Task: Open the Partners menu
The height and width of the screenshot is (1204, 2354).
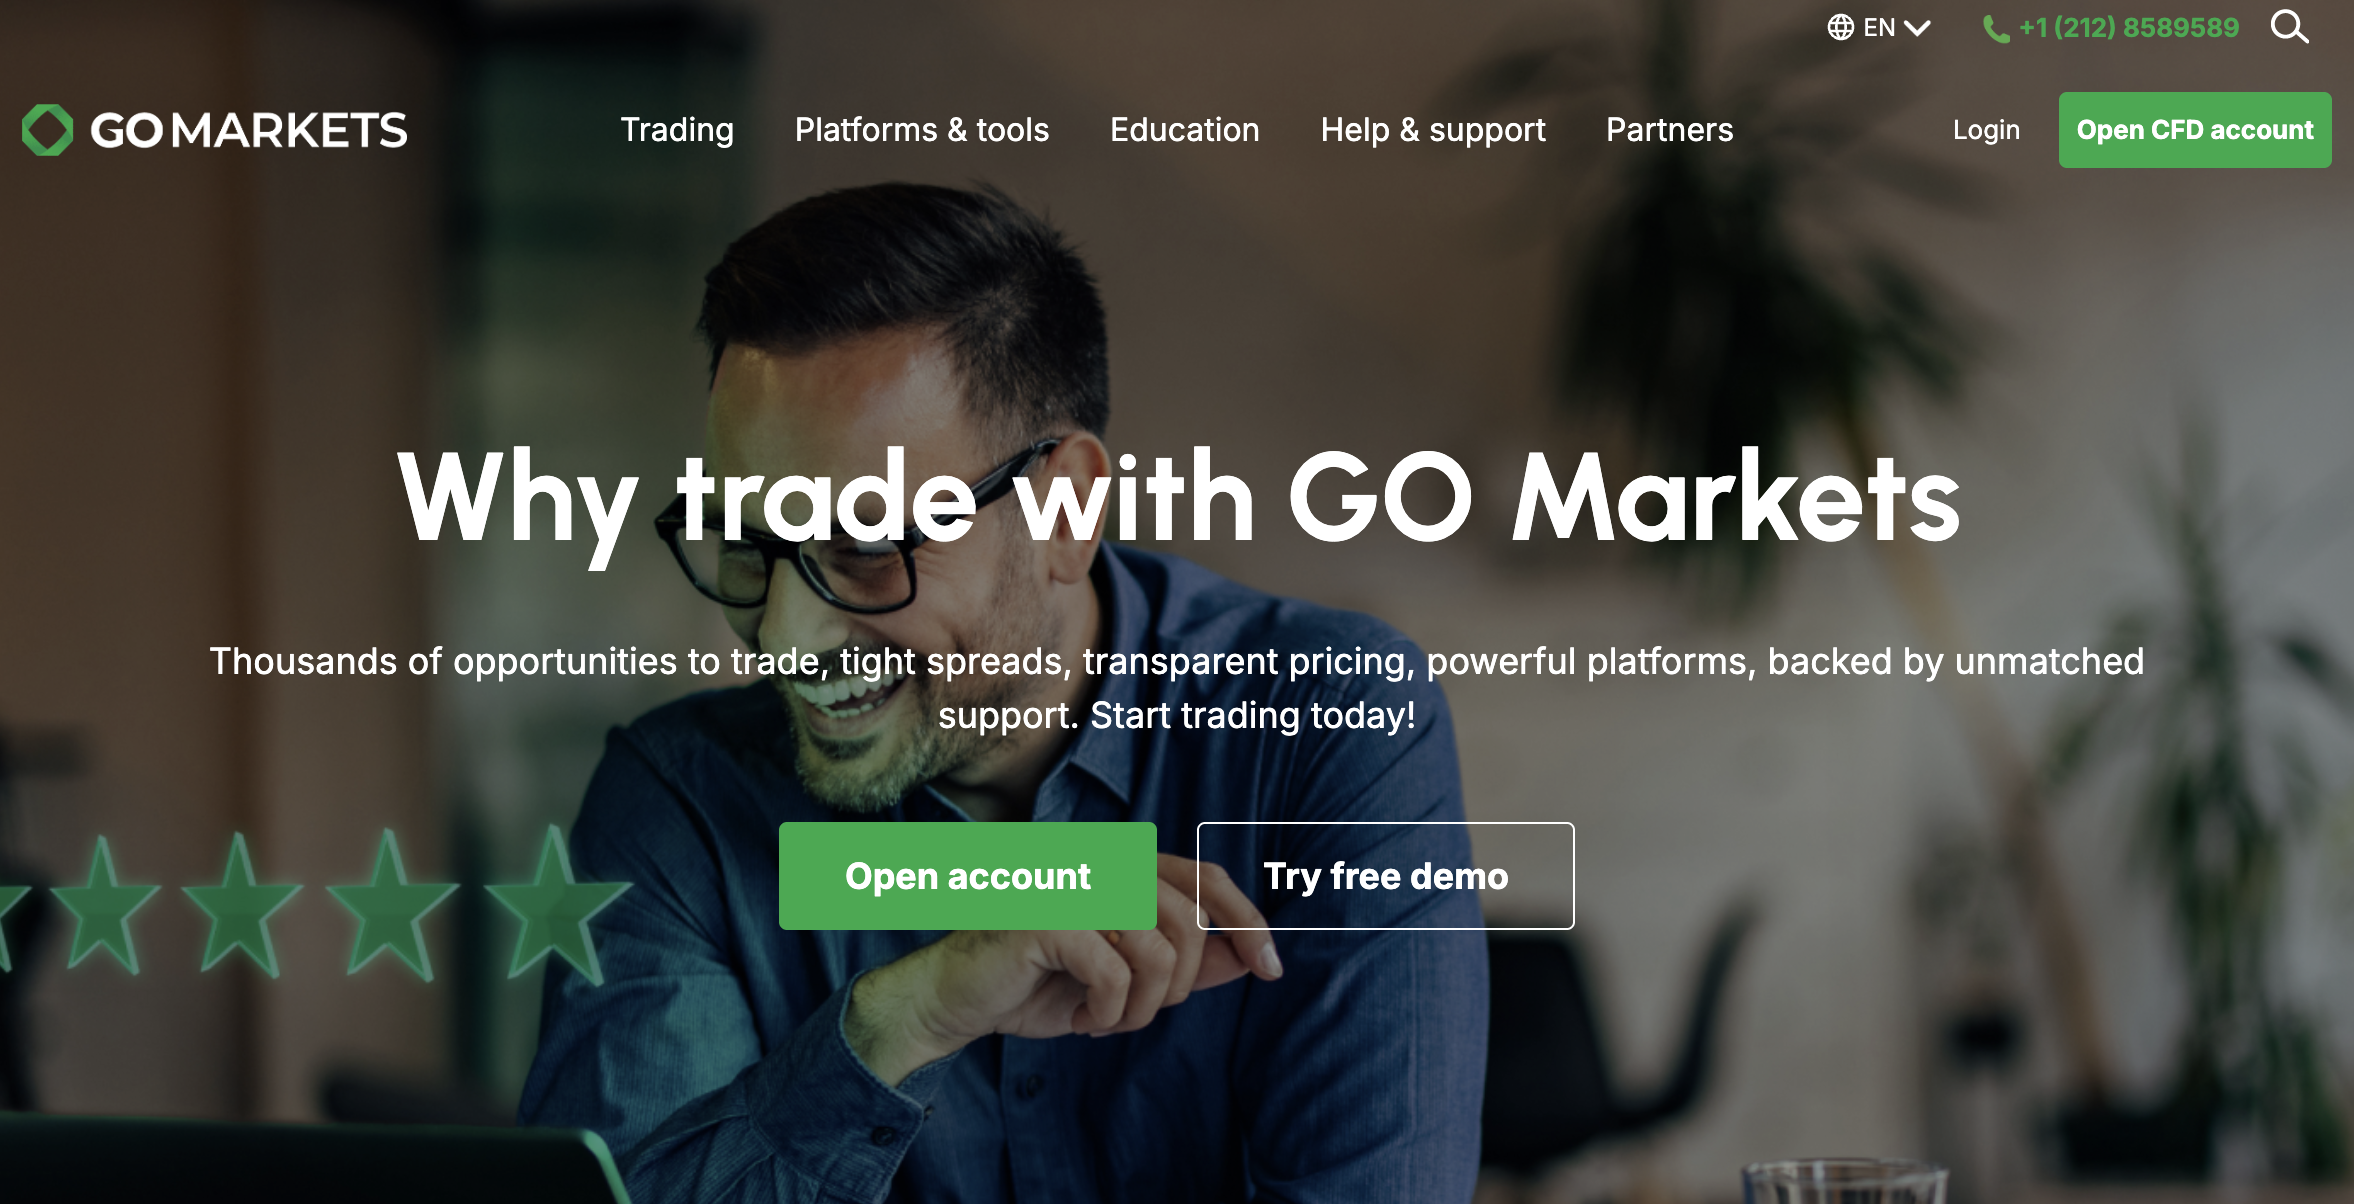Action: pos(1670,130)
